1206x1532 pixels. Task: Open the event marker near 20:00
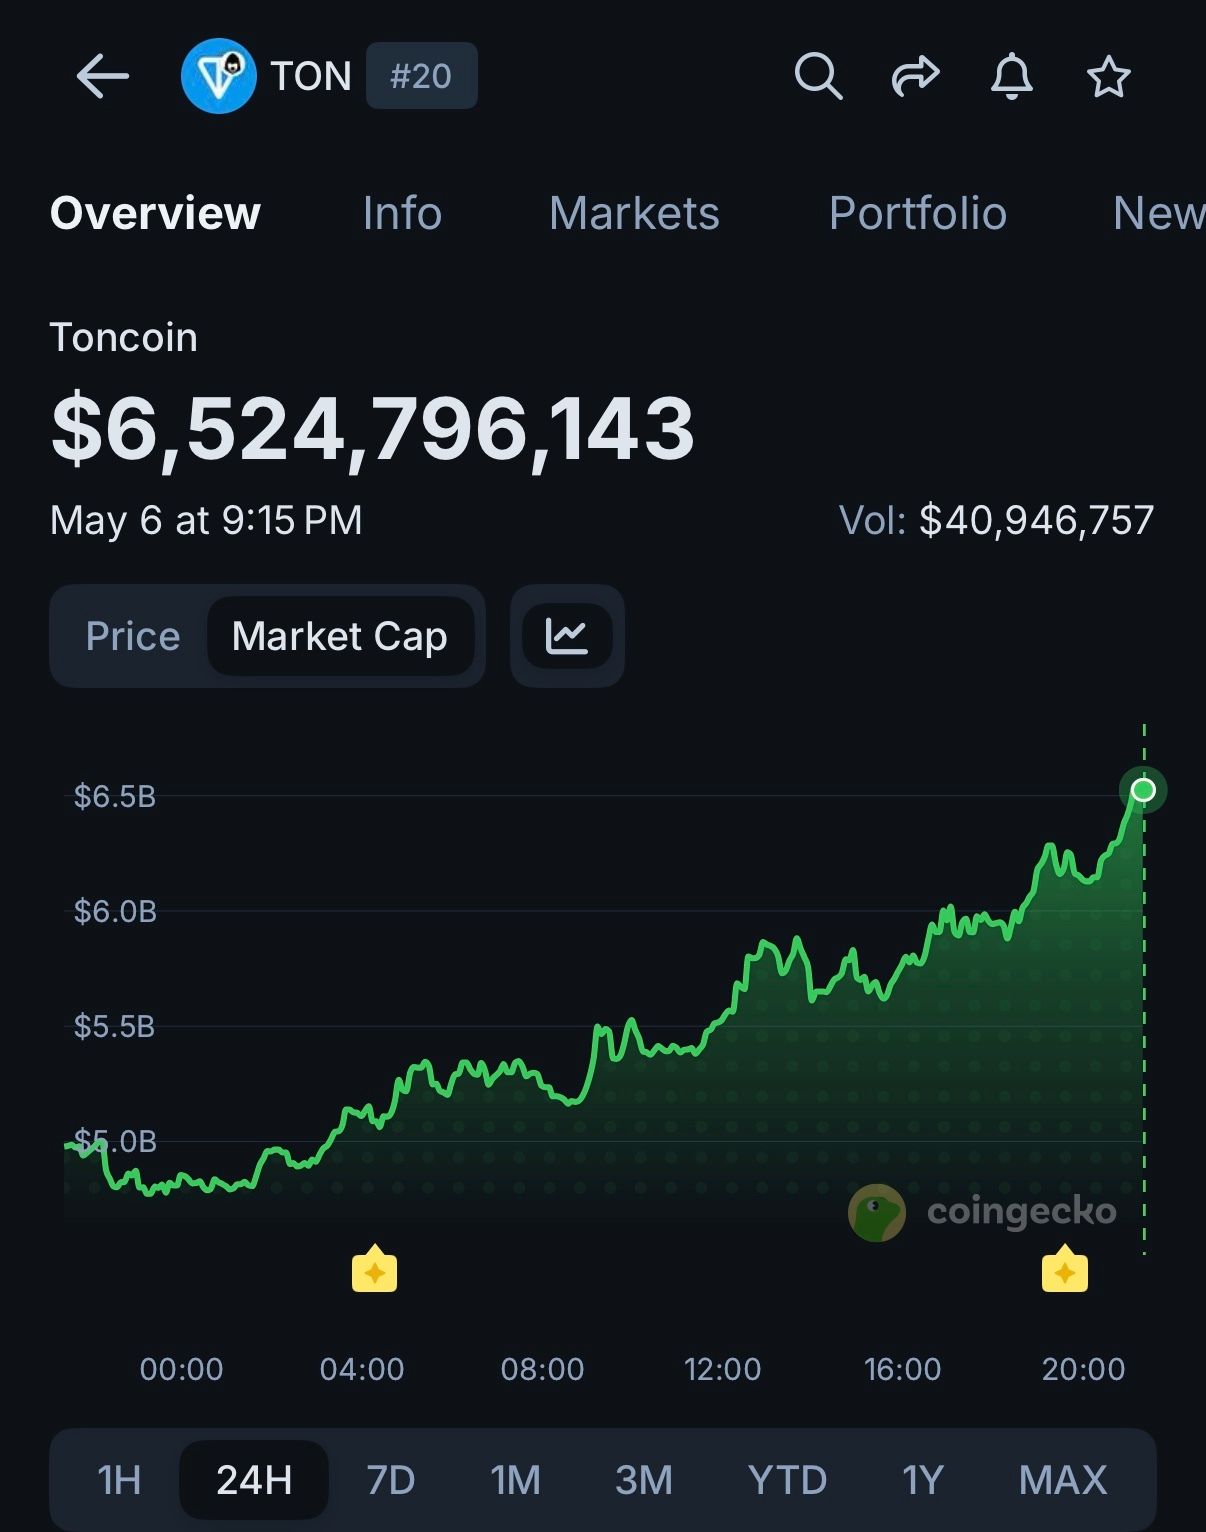click(1065, 1269)
